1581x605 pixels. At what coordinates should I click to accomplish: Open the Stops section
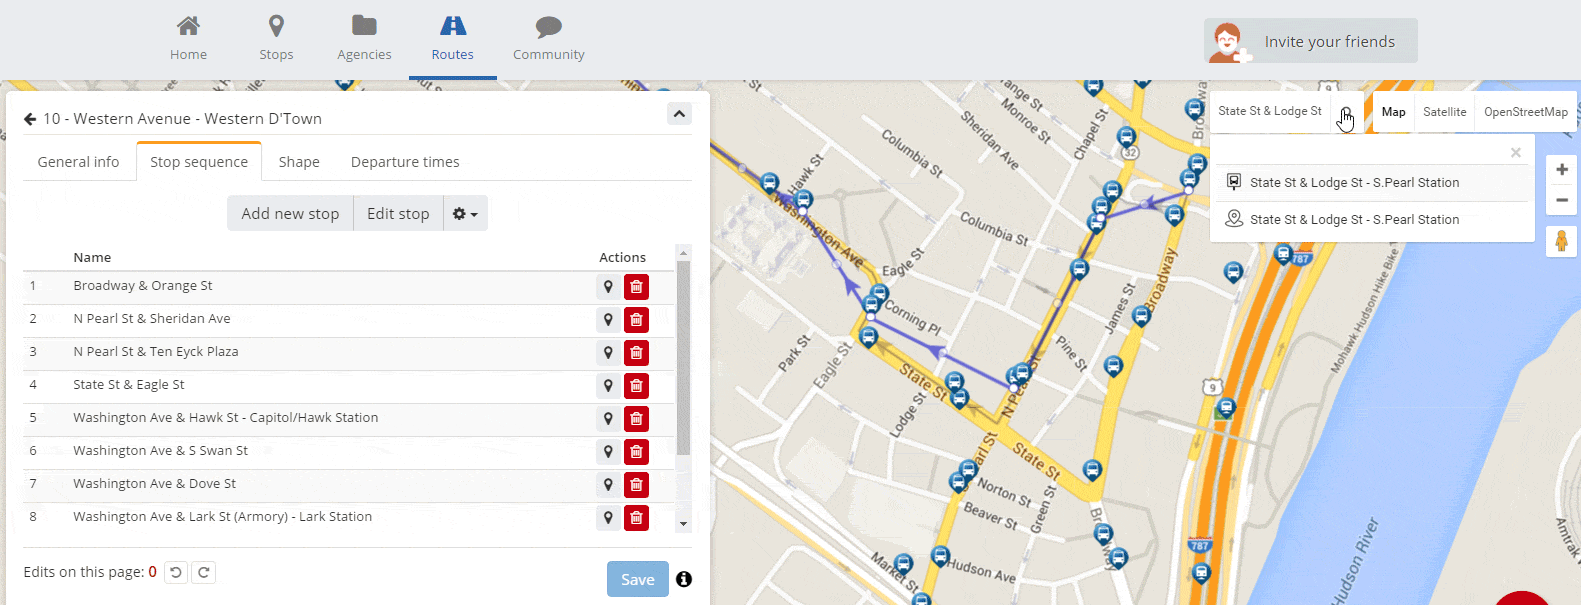pos(276,39)
